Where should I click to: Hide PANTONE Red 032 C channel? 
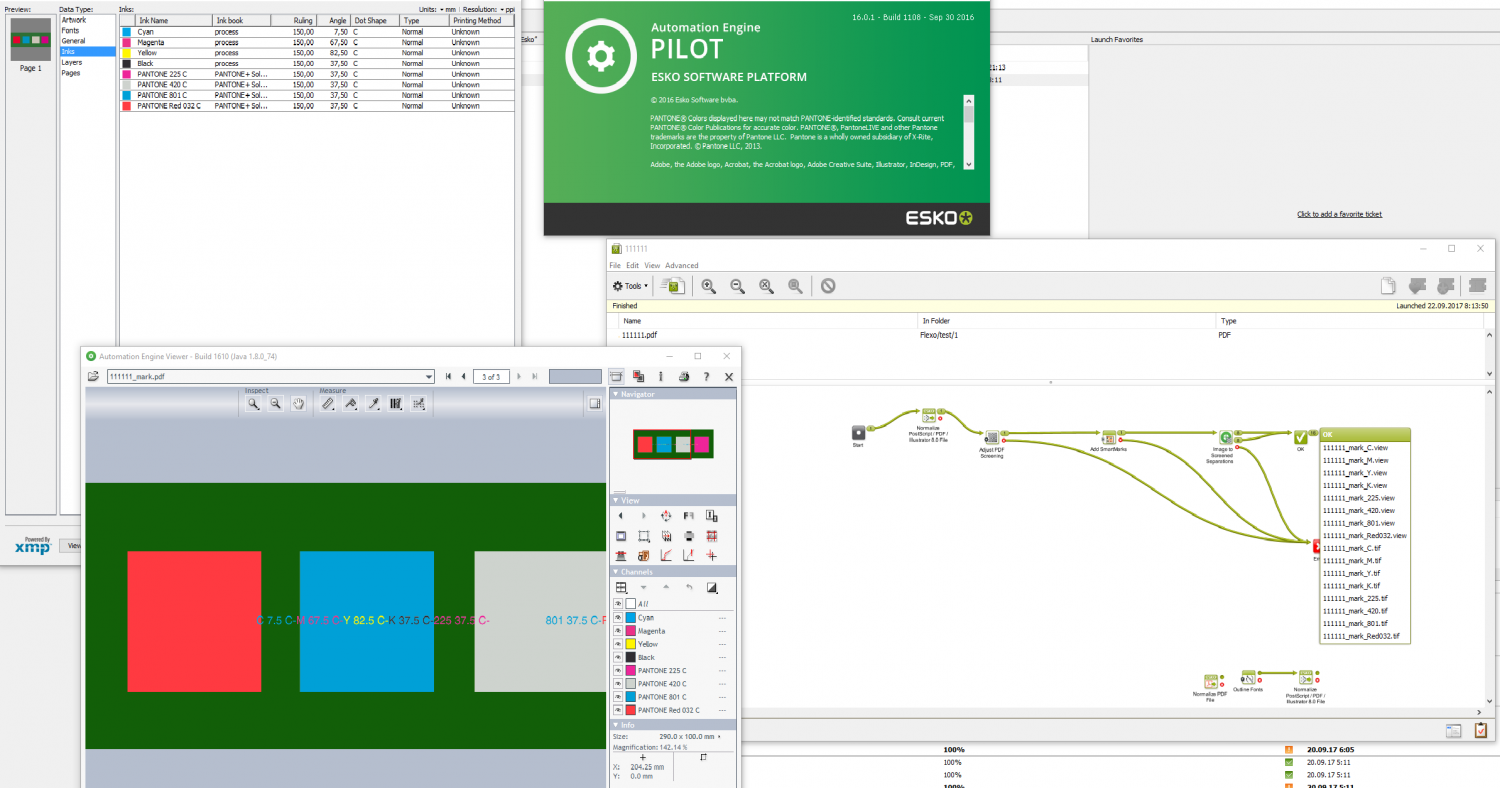618,709
